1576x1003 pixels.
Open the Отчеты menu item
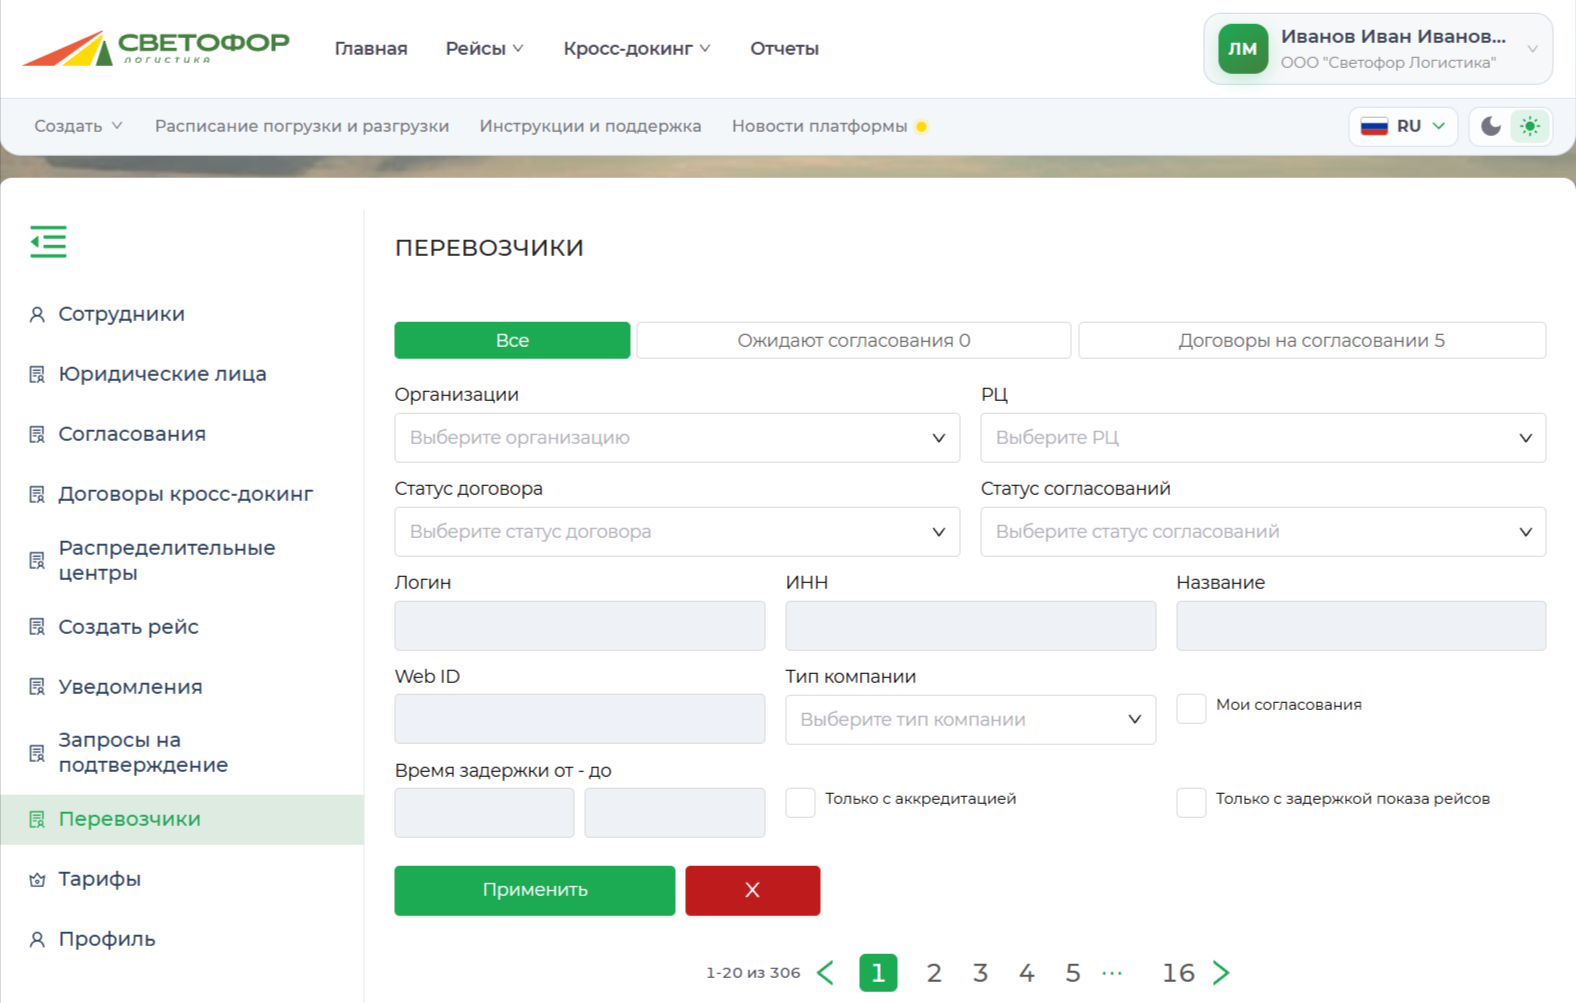pos(784,48)
